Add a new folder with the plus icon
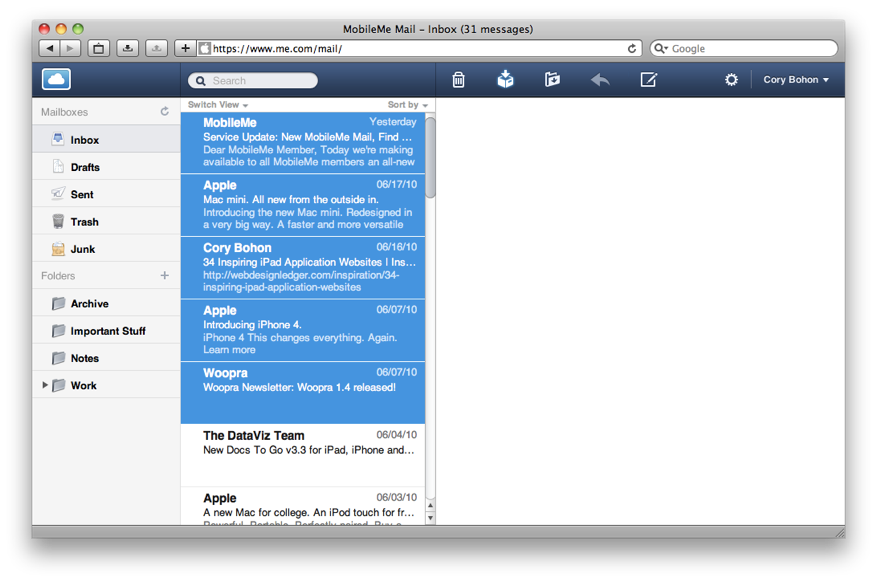 [x=164, y=275]
